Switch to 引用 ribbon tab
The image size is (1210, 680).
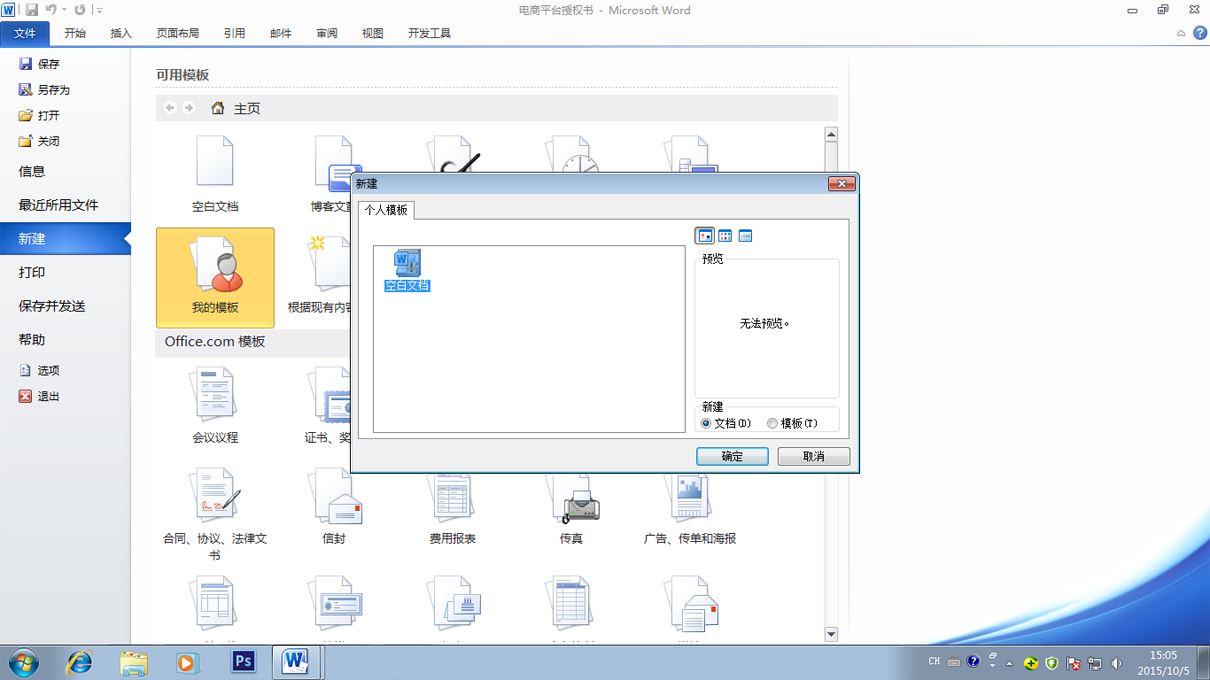[x=234, y=33]
